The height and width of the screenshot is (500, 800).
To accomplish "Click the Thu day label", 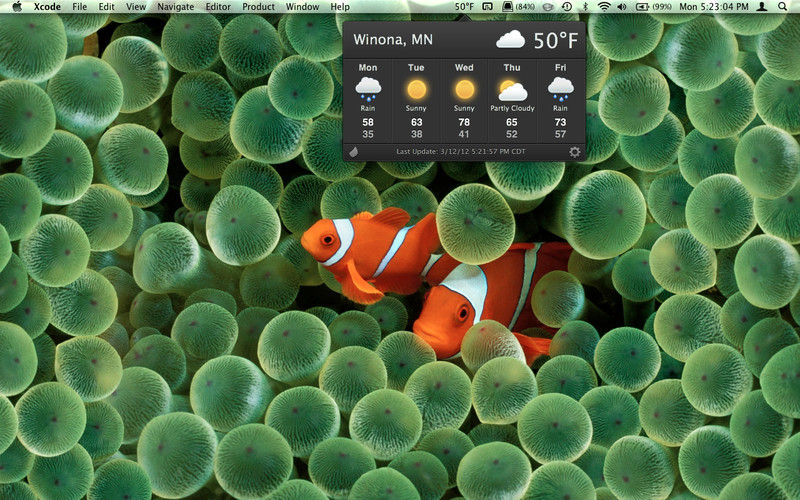I will click(x=512, y=67).
